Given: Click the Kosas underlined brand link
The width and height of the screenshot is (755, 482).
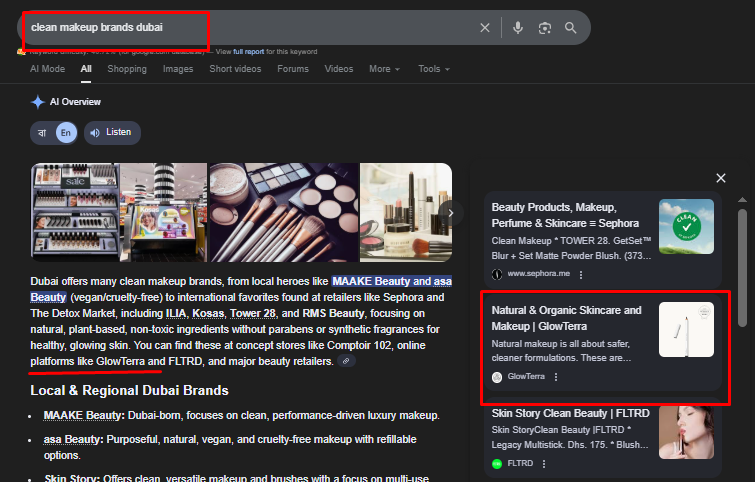Looking at the screenshot, I should [208, 313].
